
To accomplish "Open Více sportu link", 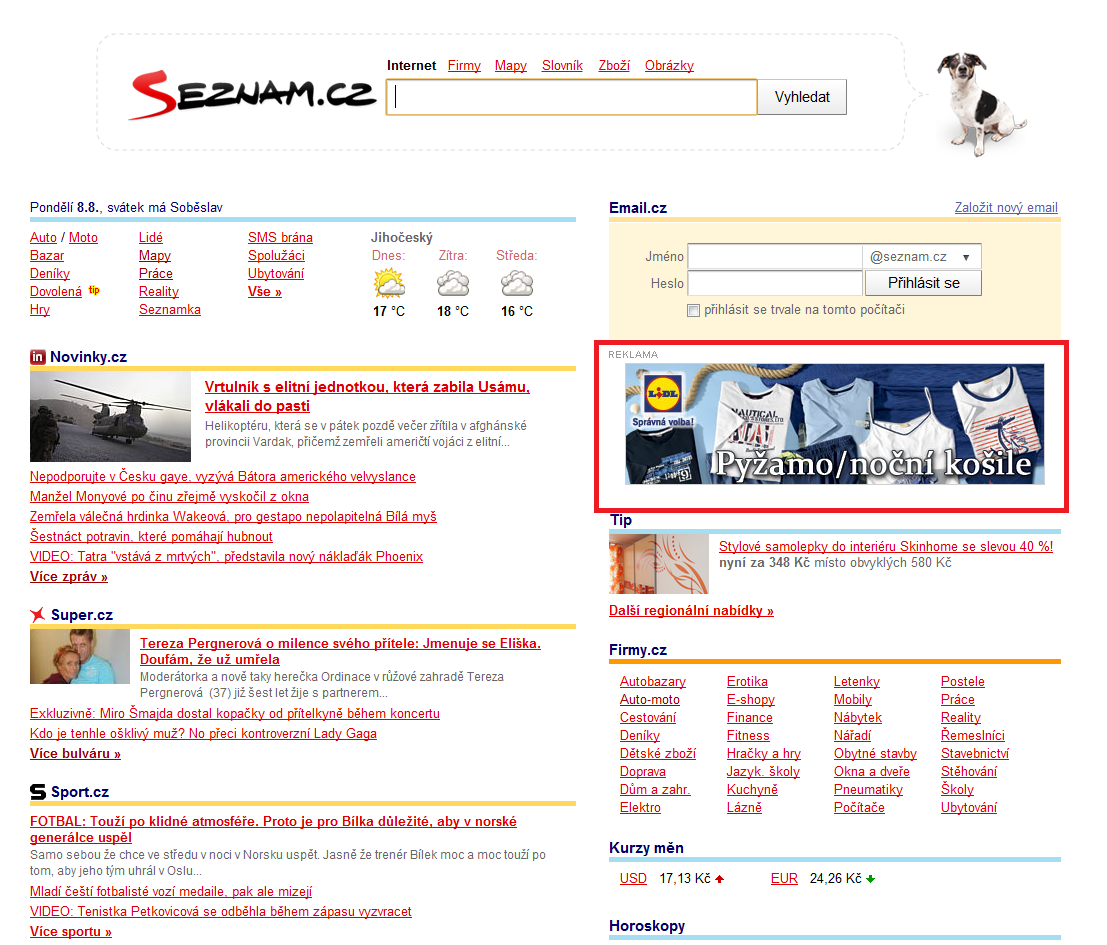I will 71,932.
